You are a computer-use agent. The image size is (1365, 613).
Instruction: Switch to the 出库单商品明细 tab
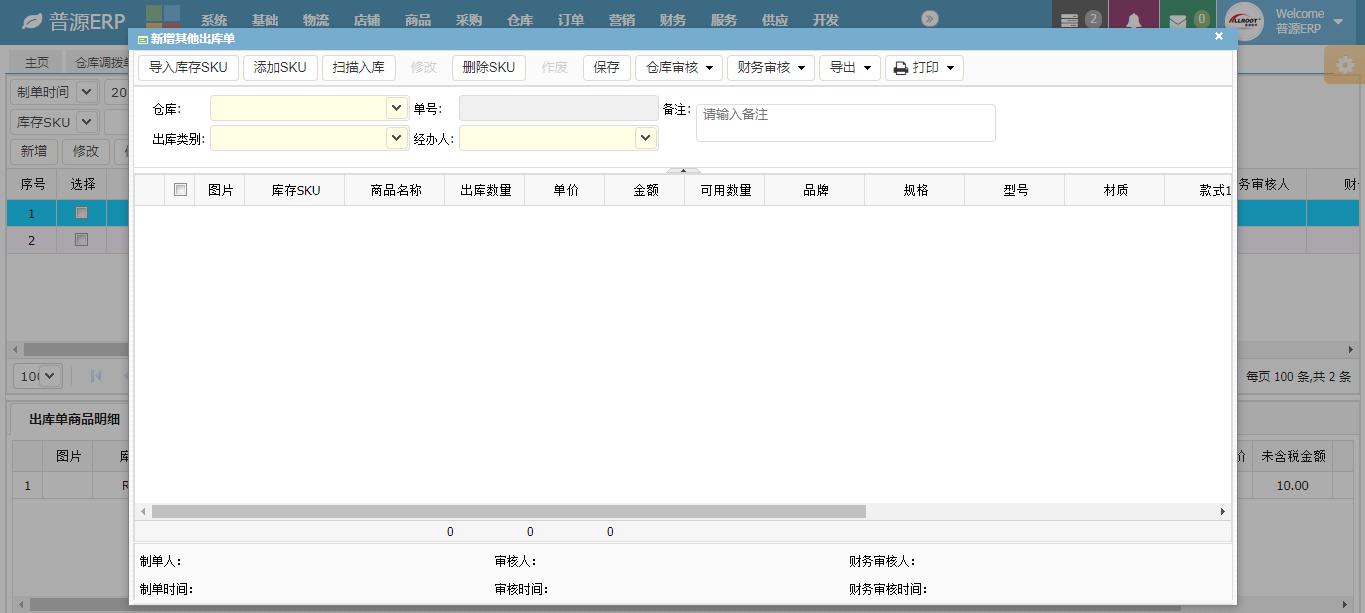click(74, 419)
